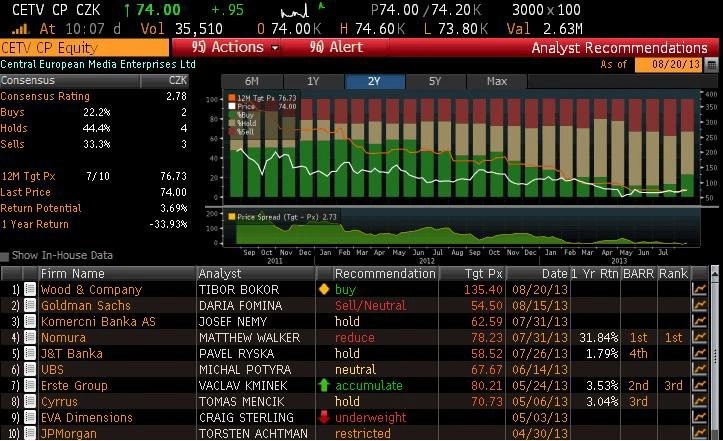Open document icon for Komercni Banka AS row

(30, 322)
